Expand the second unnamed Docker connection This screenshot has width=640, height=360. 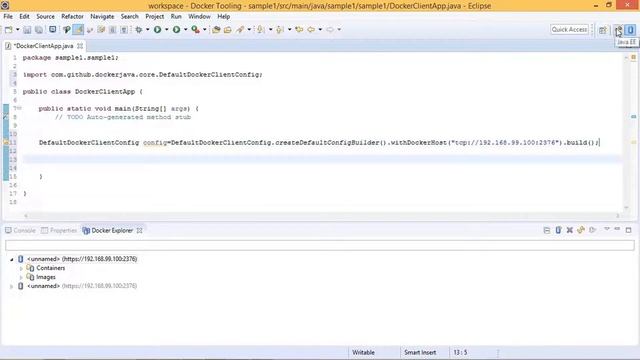[x=11, y=287]
